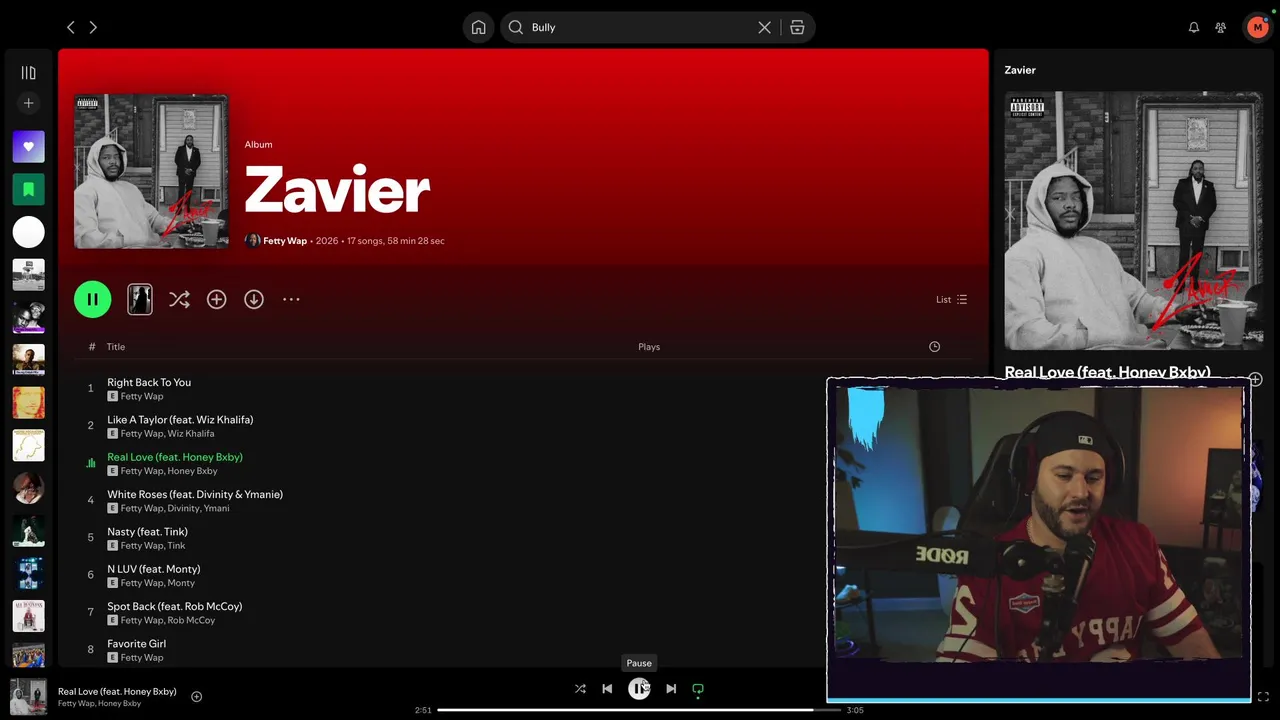Go forward with the right arrow
The image size is (1280, 720).
(93, 27)
